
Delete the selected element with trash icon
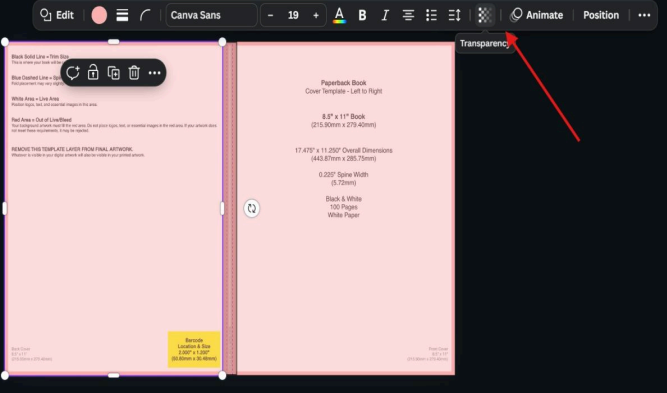click(134, 73)
